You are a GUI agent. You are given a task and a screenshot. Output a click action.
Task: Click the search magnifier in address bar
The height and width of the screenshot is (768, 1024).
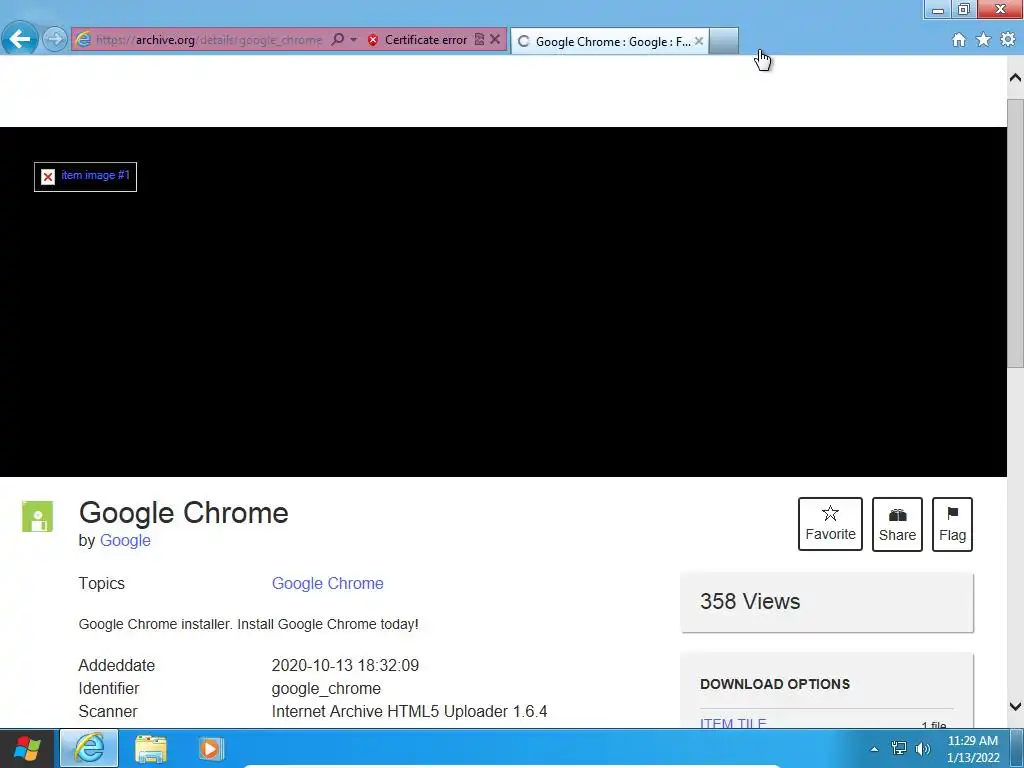point(338,40)
